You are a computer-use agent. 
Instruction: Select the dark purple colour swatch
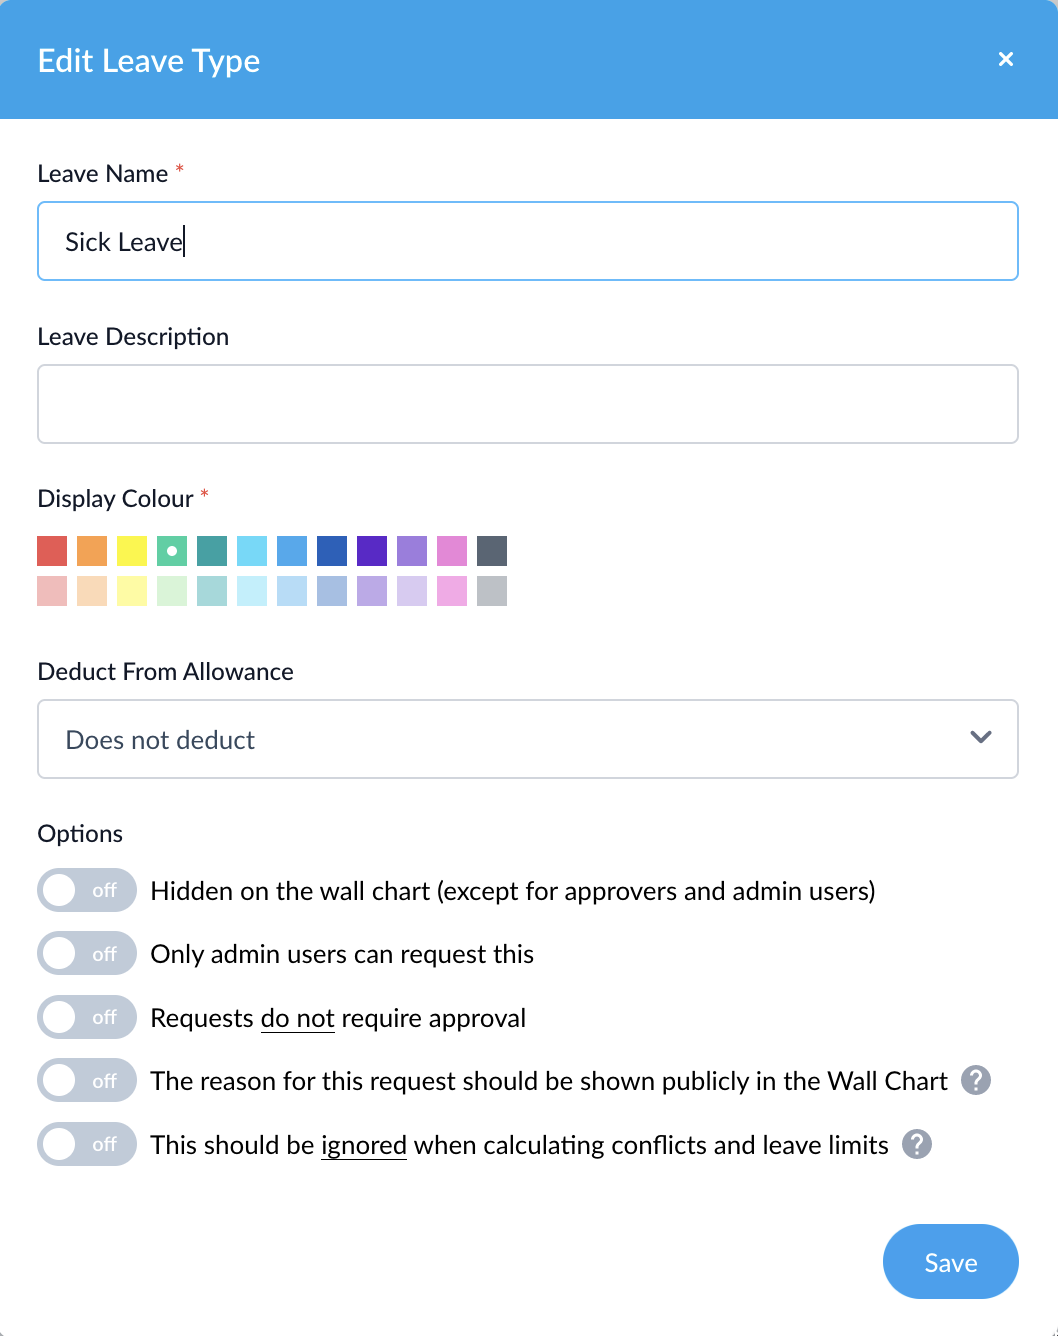(x=372, y=551)
